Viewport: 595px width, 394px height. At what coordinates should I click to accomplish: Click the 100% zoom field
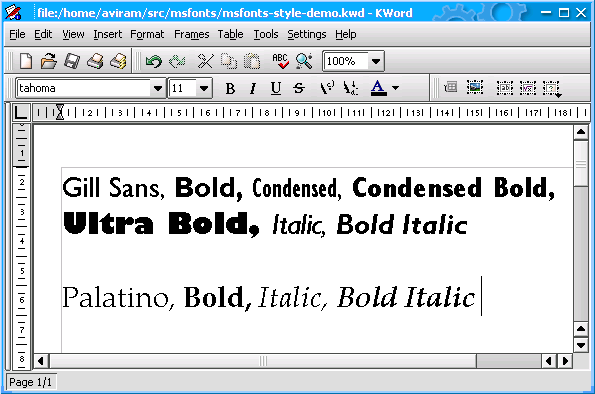coord(346,61)
